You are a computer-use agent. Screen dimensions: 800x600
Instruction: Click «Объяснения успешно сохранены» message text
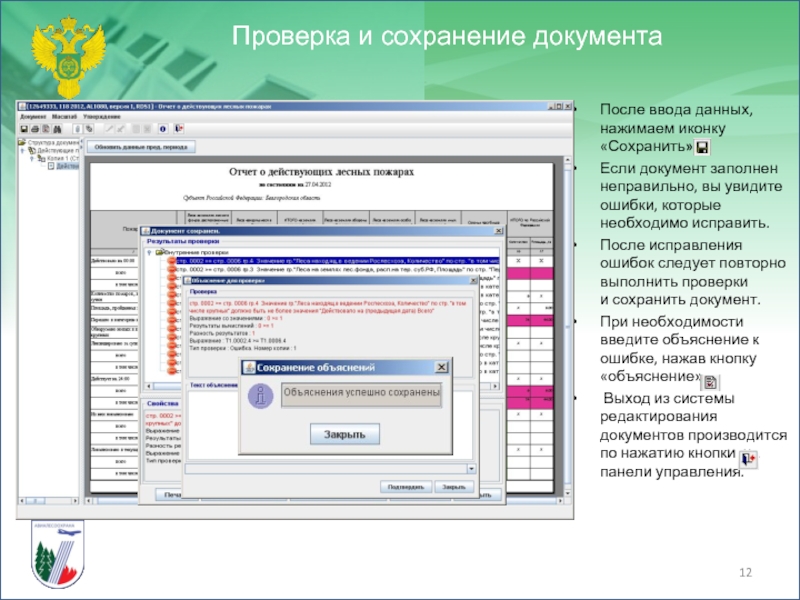pos(361,392)
